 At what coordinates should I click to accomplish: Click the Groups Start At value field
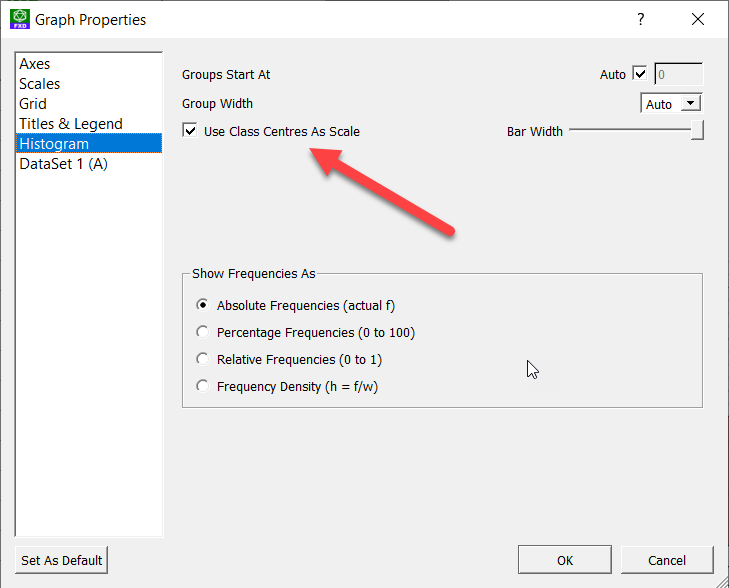click(x=678, y=74)
